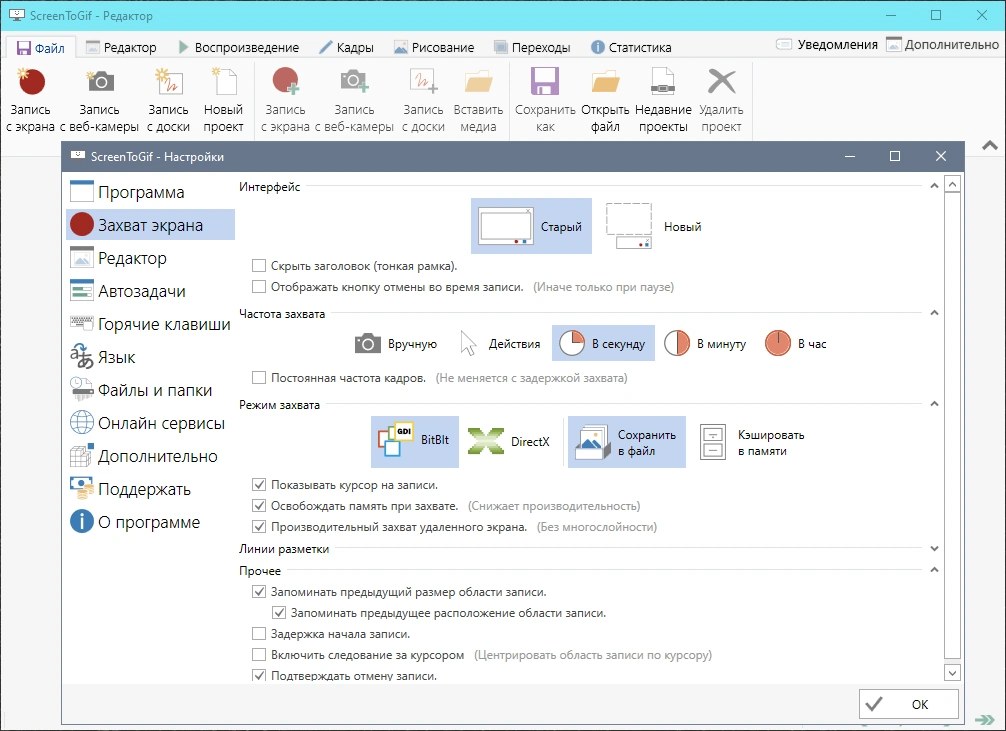The image size is (1006, 731).
Task: Open Онлайн сервисы settings page
Action: coord(150,423)
